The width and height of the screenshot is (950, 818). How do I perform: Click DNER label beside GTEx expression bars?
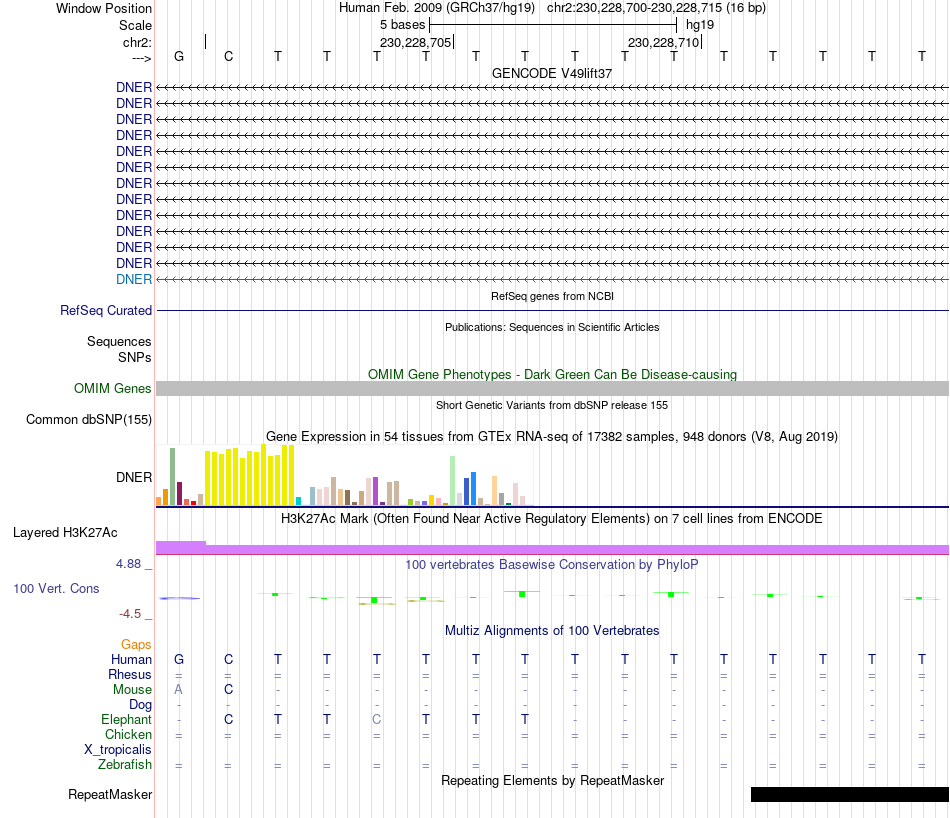[134, 477]
